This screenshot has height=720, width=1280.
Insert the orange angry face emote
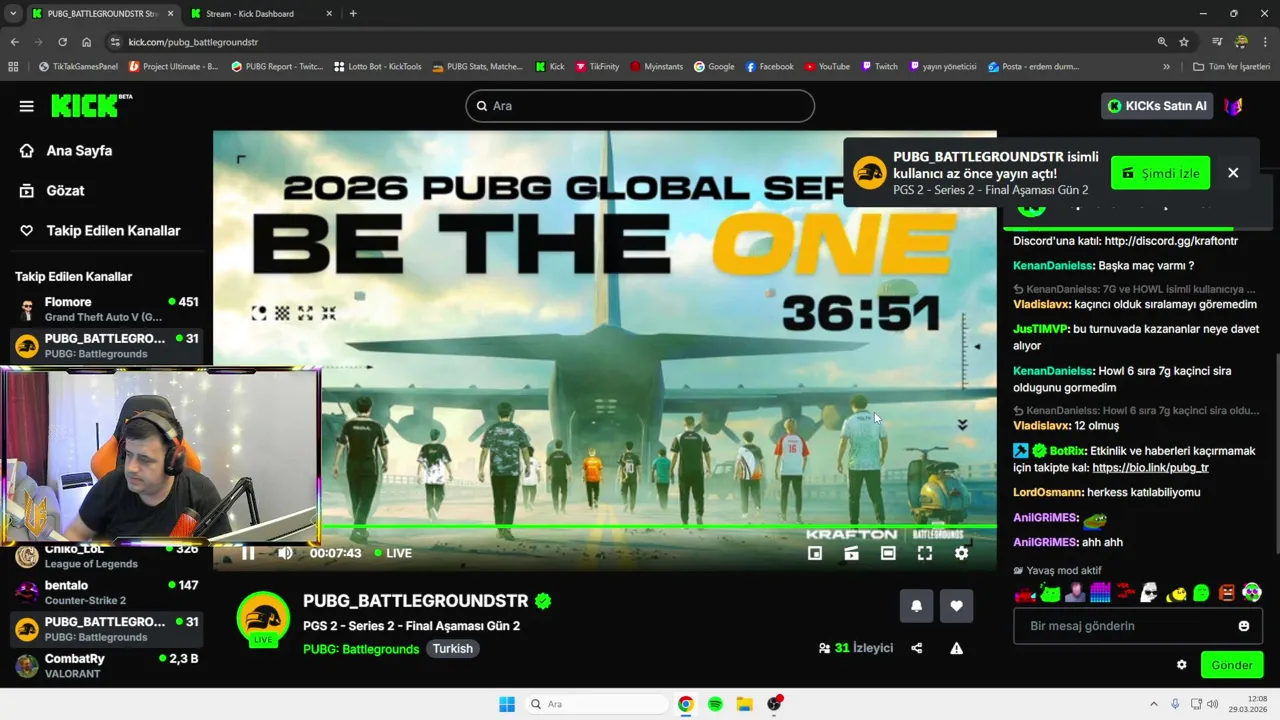tap(1227, 593)
